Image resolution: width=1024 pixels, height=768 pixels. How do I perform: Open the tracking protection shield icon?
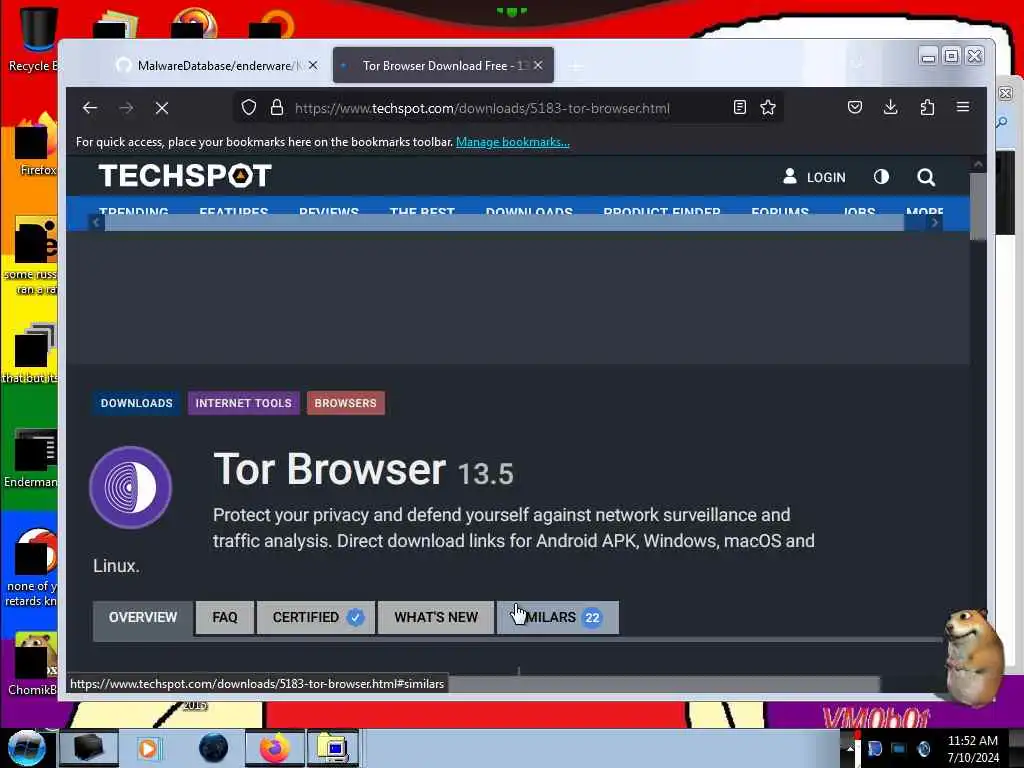pyautogui.click(x=249, y=108)
